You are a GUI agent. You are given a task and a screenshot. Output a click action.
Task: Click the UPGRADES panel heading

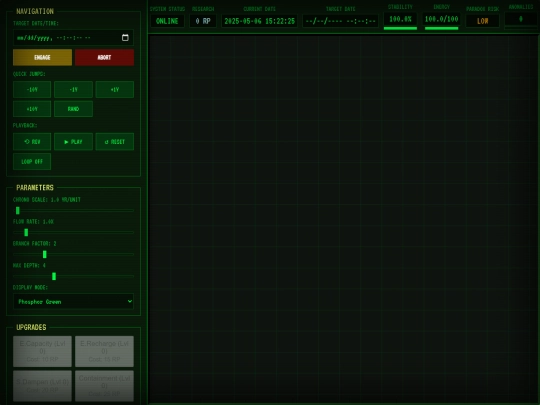tap(31, 327)
